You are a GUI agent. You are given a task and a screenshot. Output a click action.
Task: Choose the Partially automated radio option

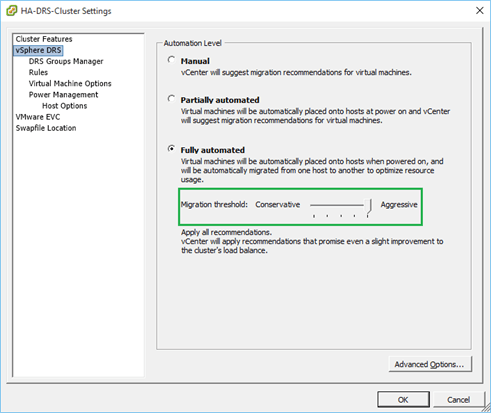[x=171, y=99]
